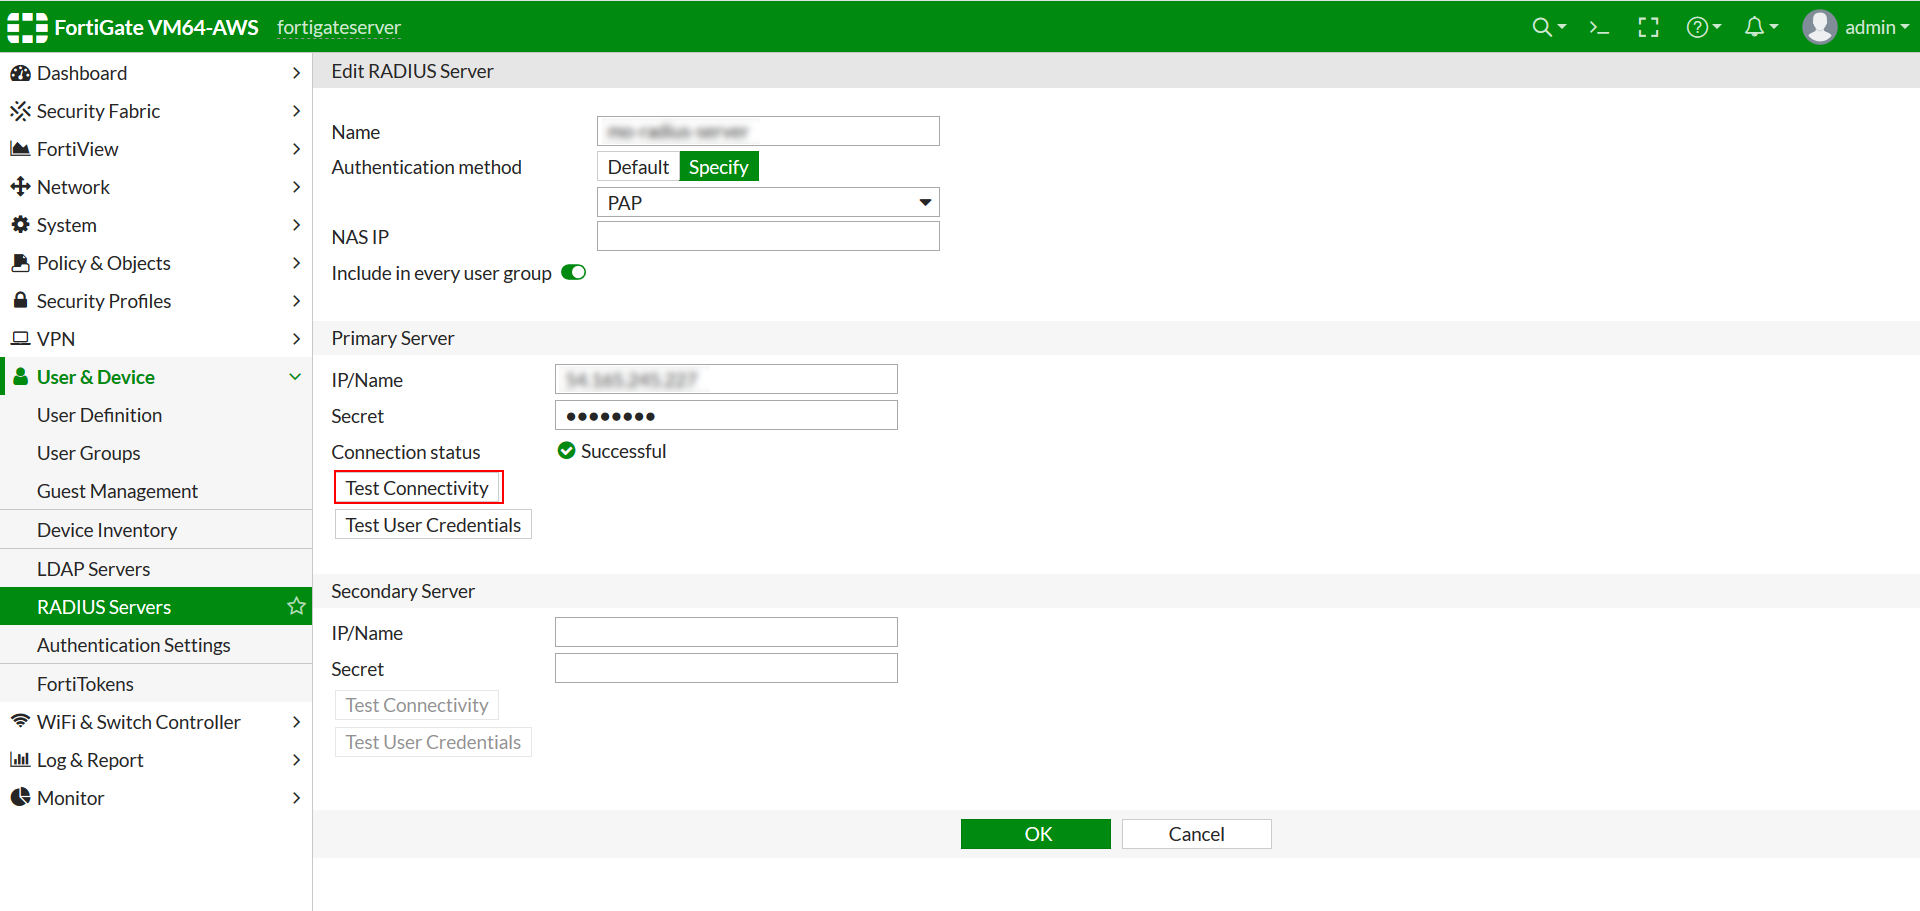Click the Secondary Server IP/Name field
The width and height of the screenshot is (1920, 911).
click(x=725, y=631)
